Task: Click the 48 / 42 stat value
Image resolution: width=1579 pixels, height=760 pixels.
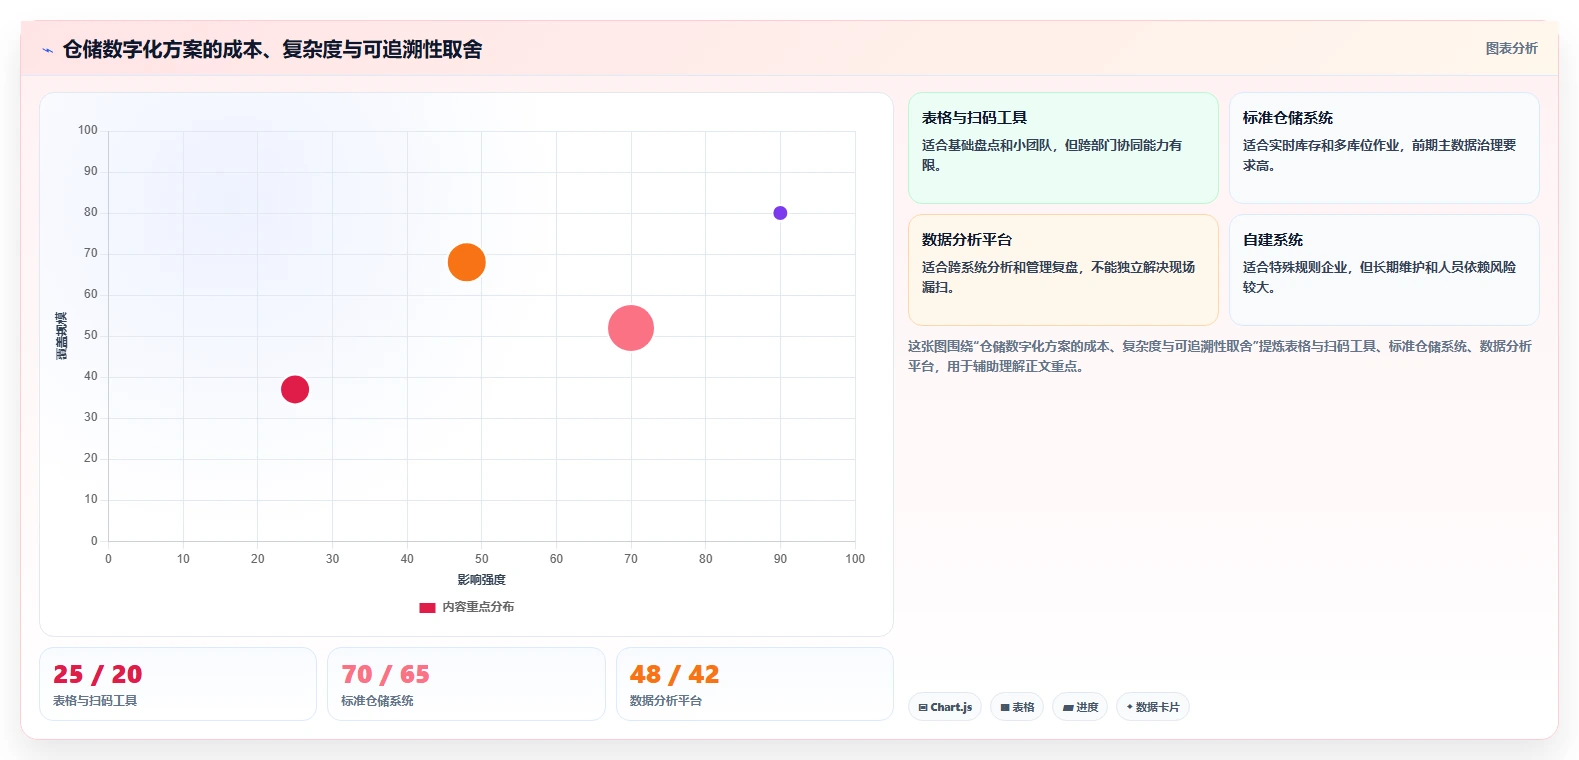Action: [x=675, y=675]
